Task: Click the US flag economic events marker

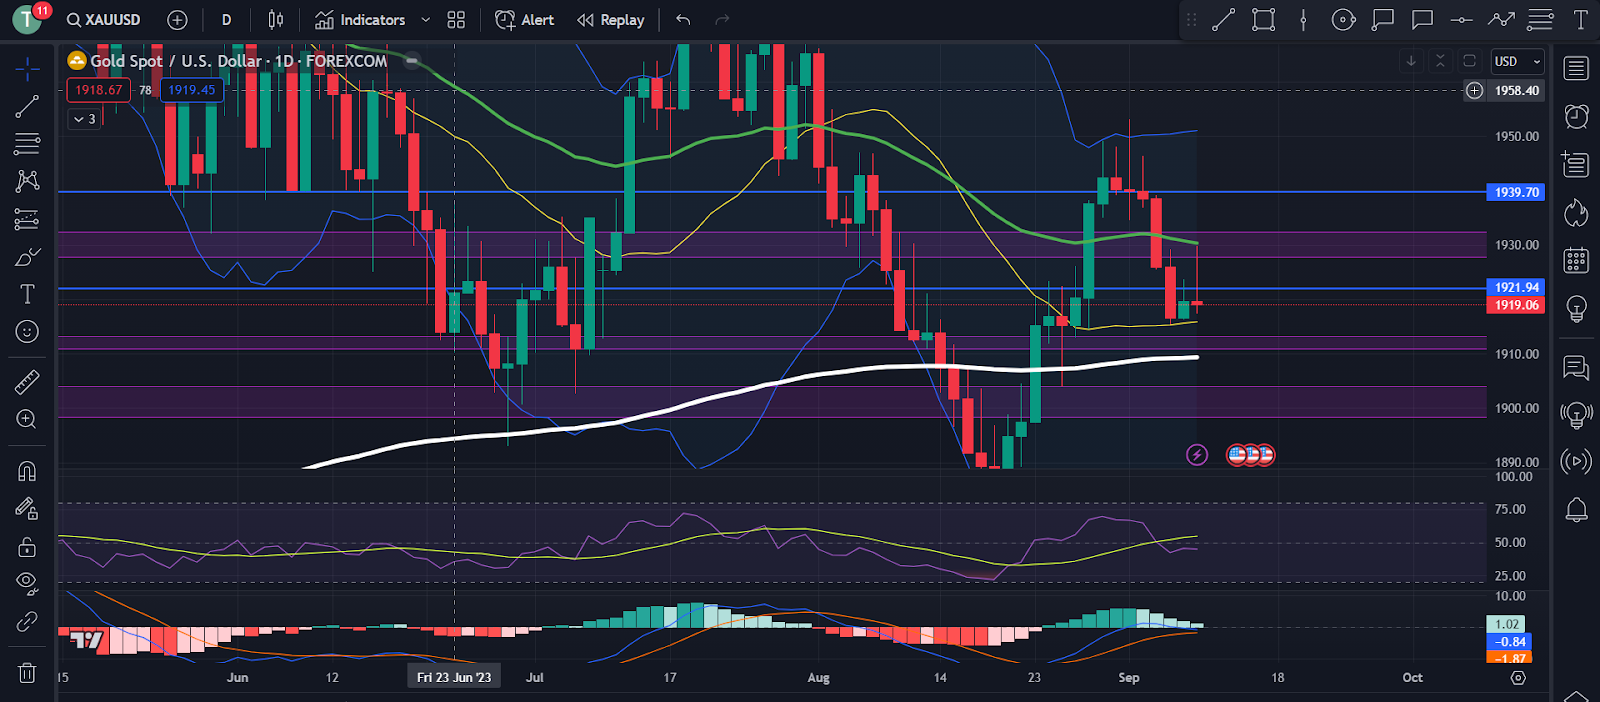Action: (x=1251, y=455)
